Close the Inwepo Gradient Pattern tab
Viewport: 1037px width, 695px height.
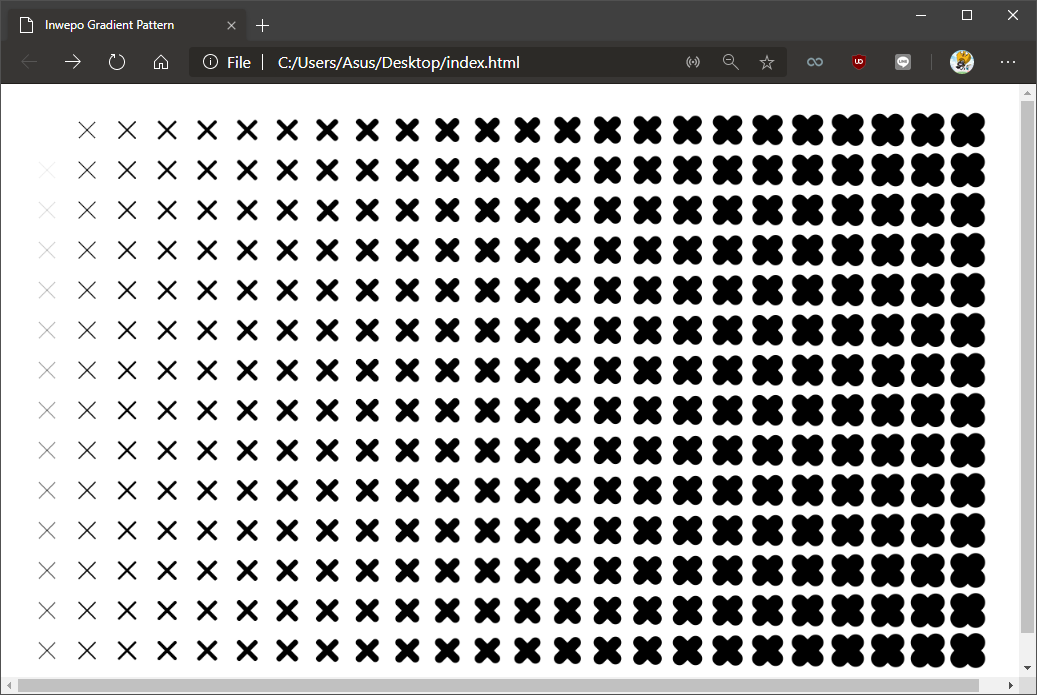coord(231,25)
